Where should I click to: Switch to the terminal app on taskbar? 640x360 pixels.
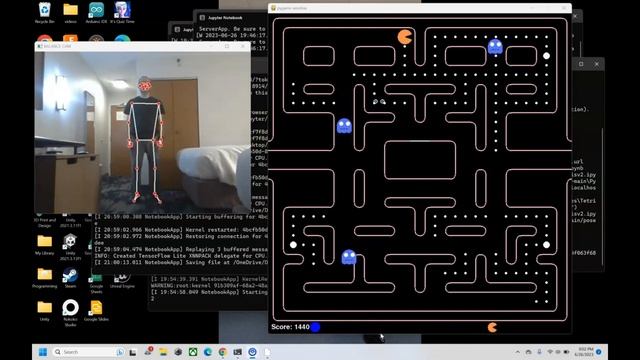point(238,352)
